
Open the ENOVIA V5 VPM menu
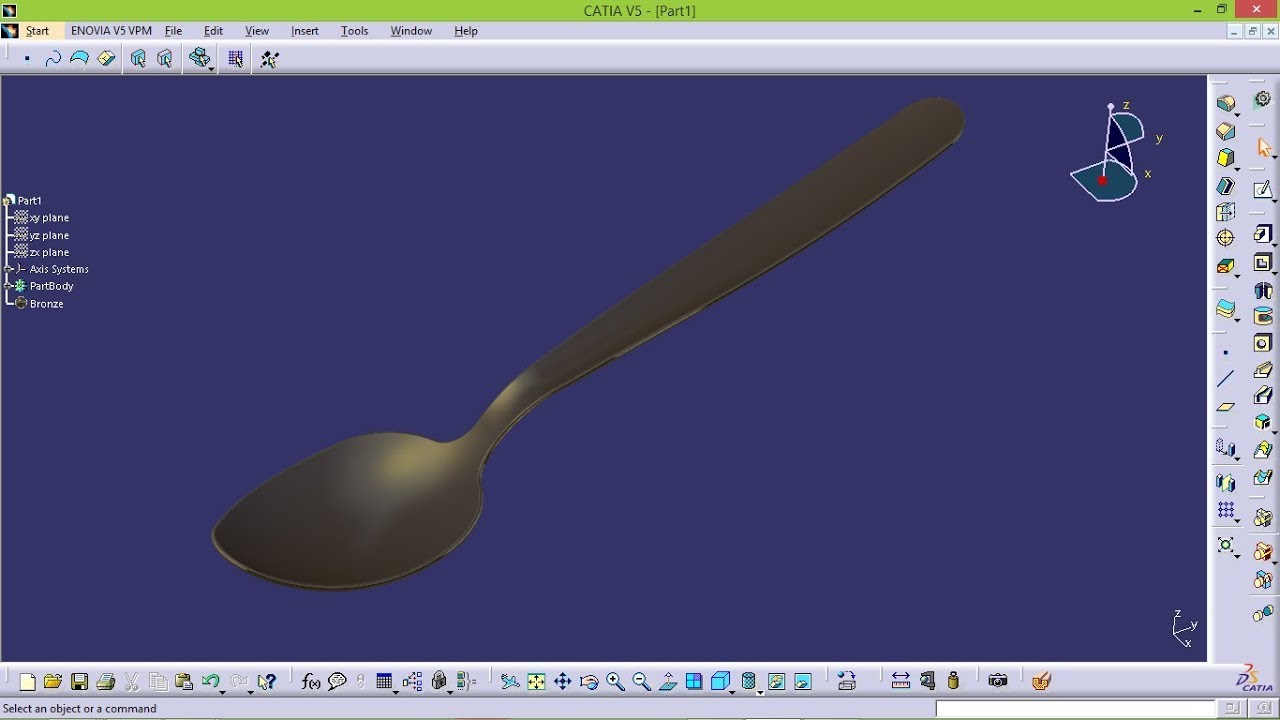(111, 31)
